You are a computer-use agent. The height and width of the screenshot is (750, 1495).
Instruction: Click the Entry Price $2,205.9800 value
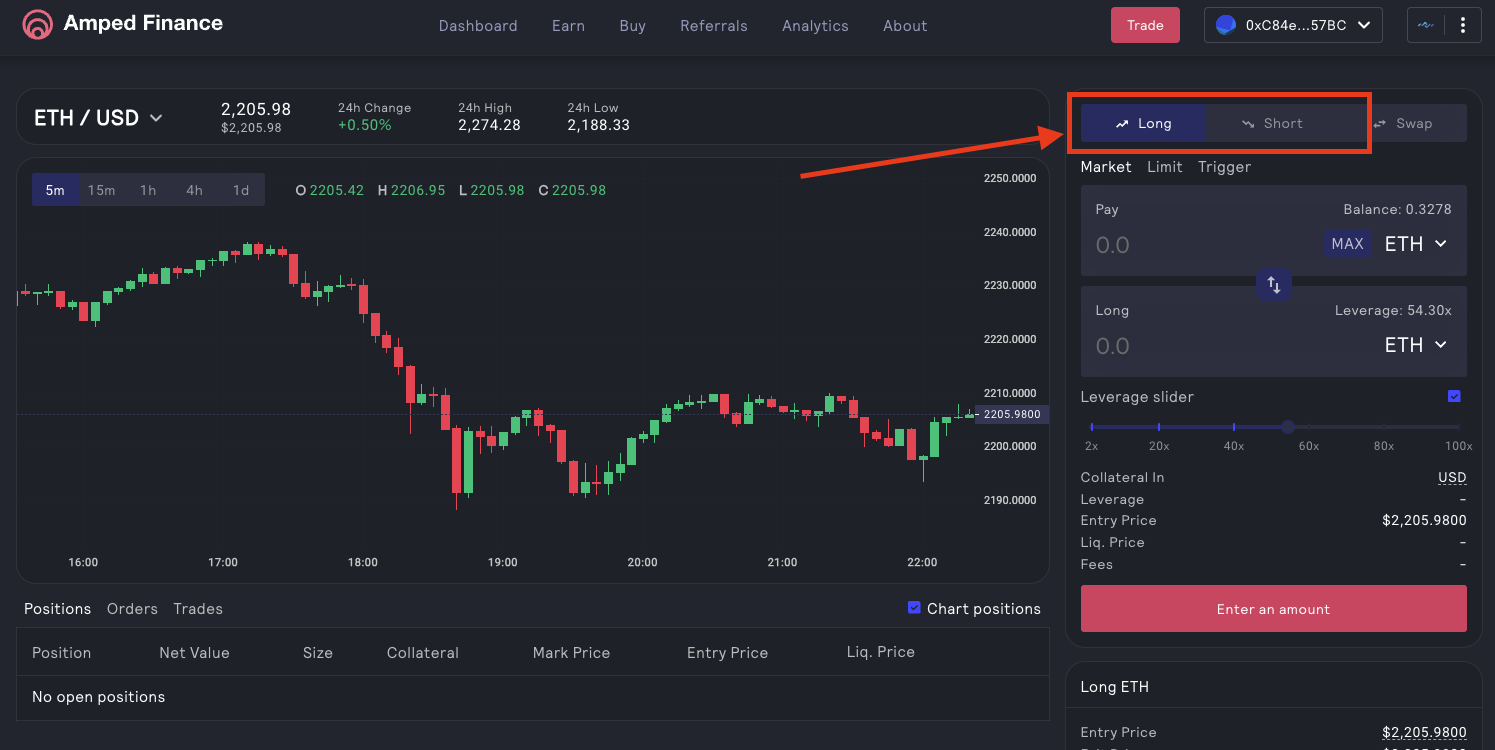[1424, 521]
